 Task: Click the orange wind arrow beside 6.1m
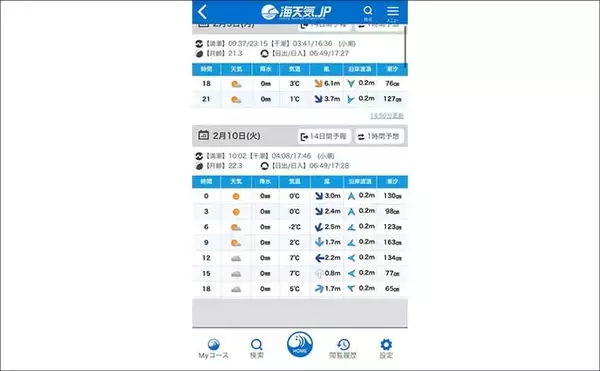click(x=318, y=83)
